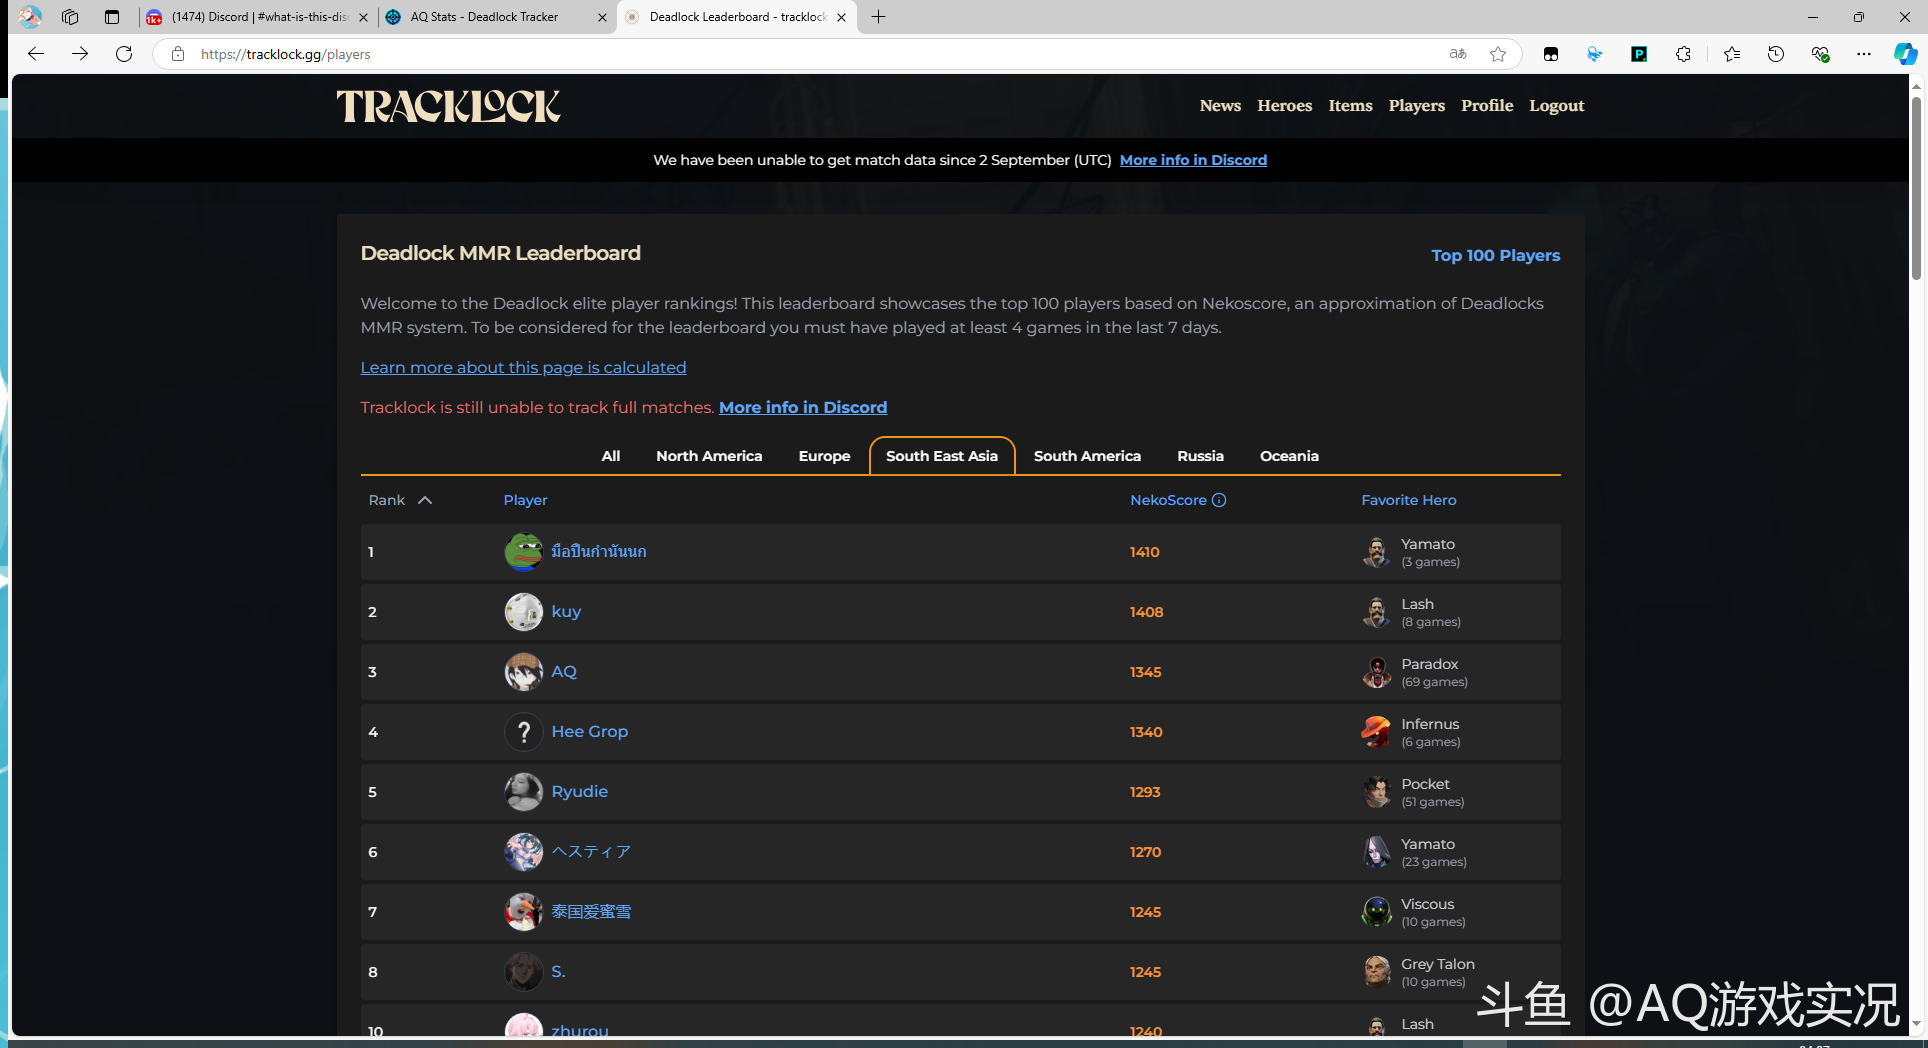1928x1048 pixels.
Task: Open new browser tab plus button
Action: tap(878, 17)
